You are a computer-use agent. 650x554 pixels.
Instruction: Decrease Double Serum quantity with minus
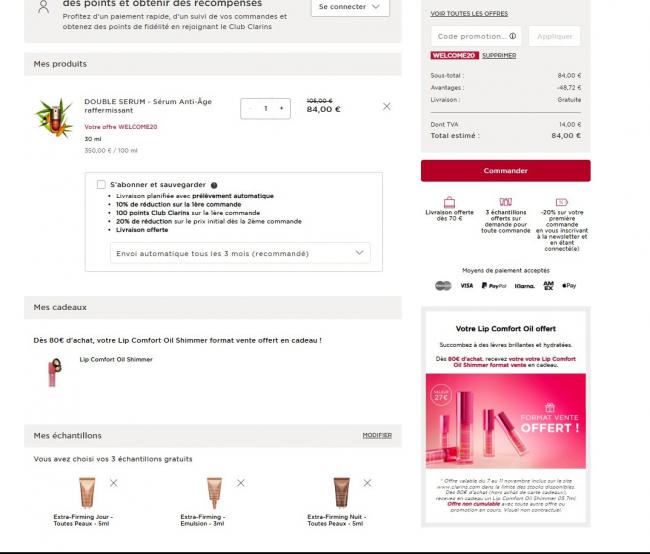click(x=250, y=108)
